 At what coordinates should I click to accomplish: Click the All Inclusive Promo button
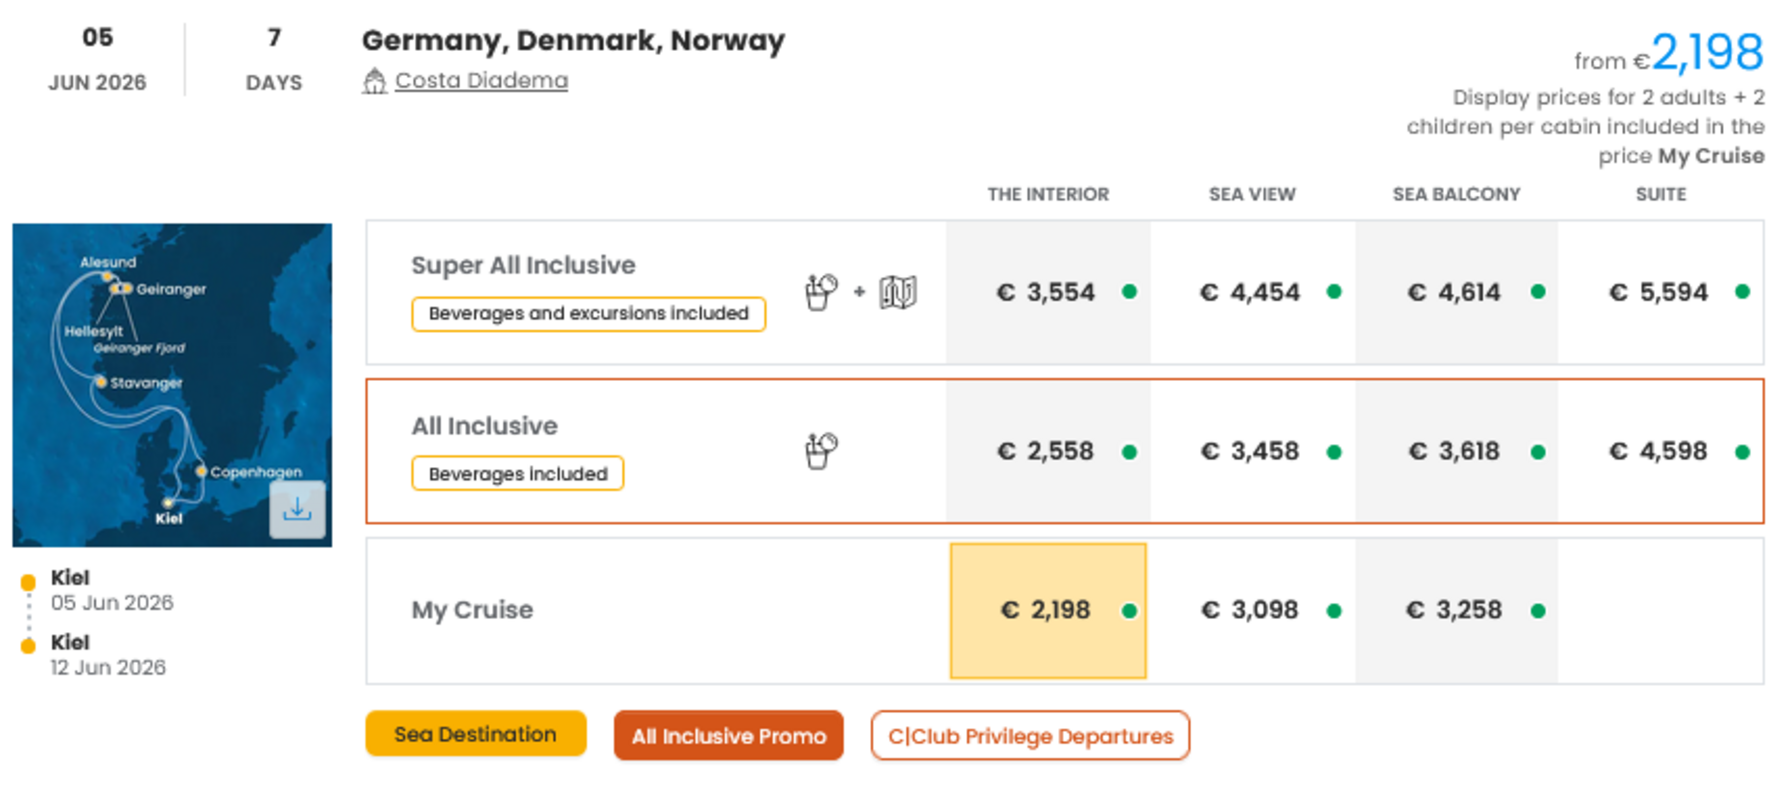coord(728,736)
